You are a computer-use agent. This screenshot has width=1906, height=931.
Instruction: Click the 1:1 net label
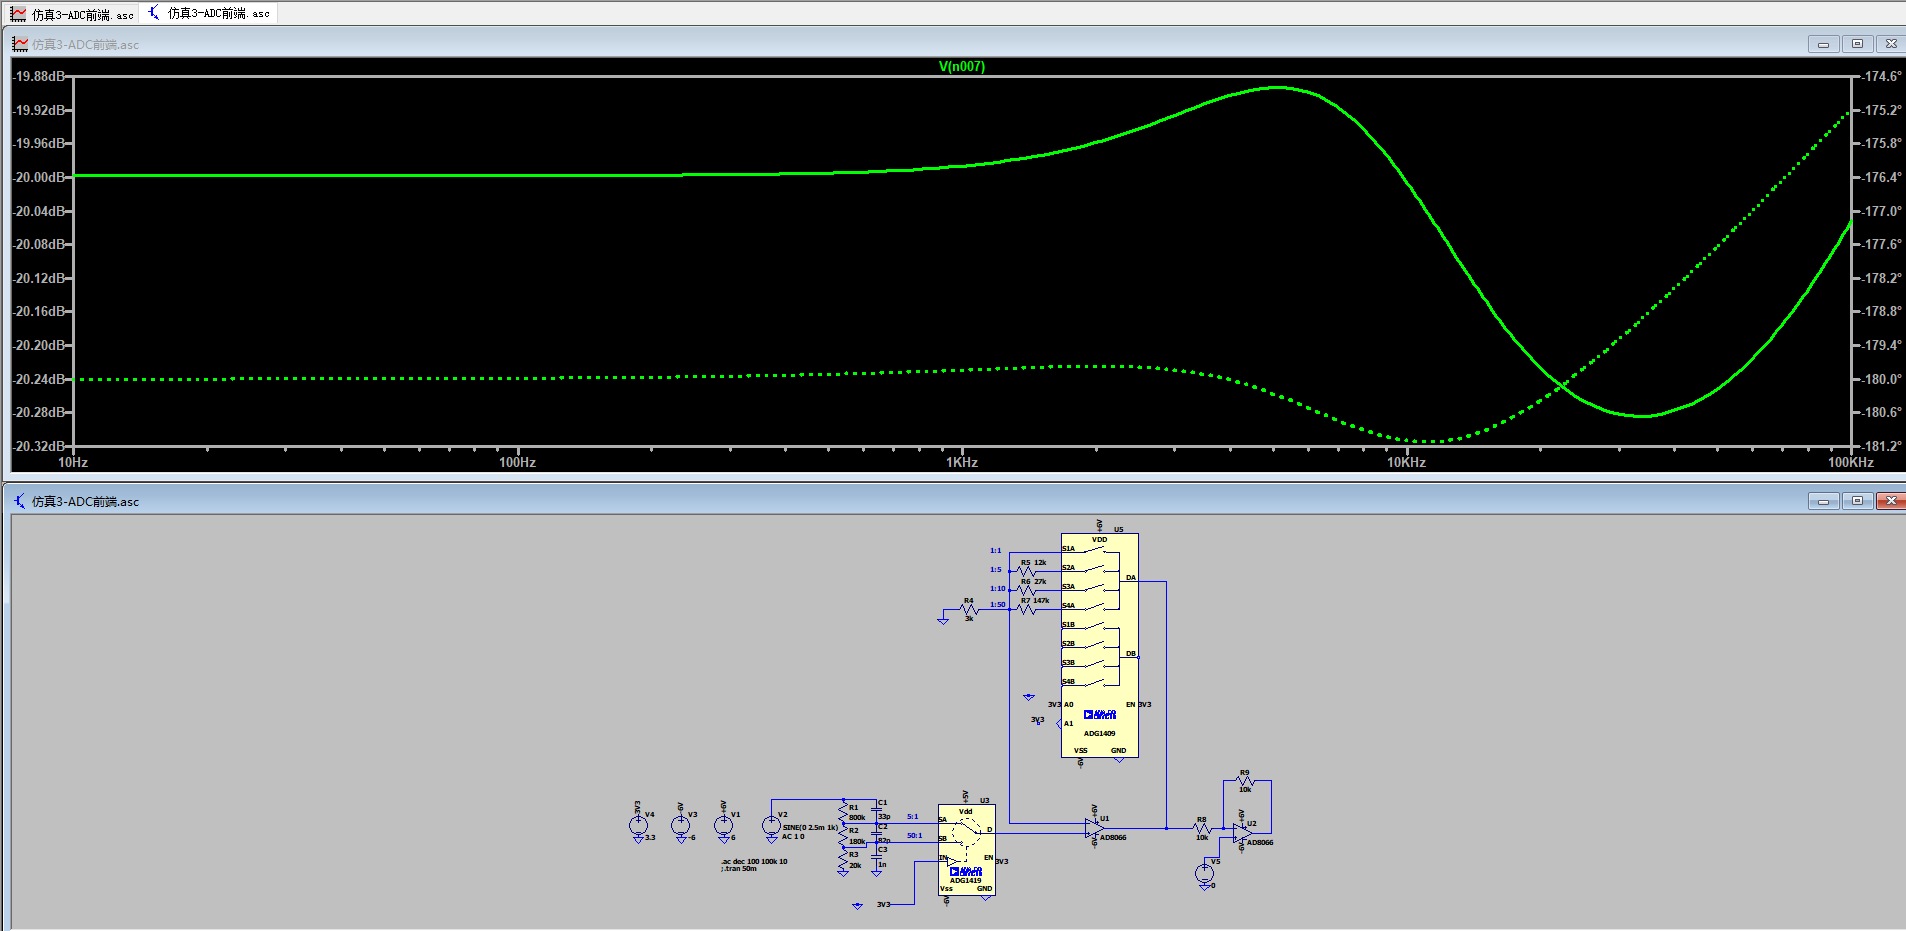point(995,550)
